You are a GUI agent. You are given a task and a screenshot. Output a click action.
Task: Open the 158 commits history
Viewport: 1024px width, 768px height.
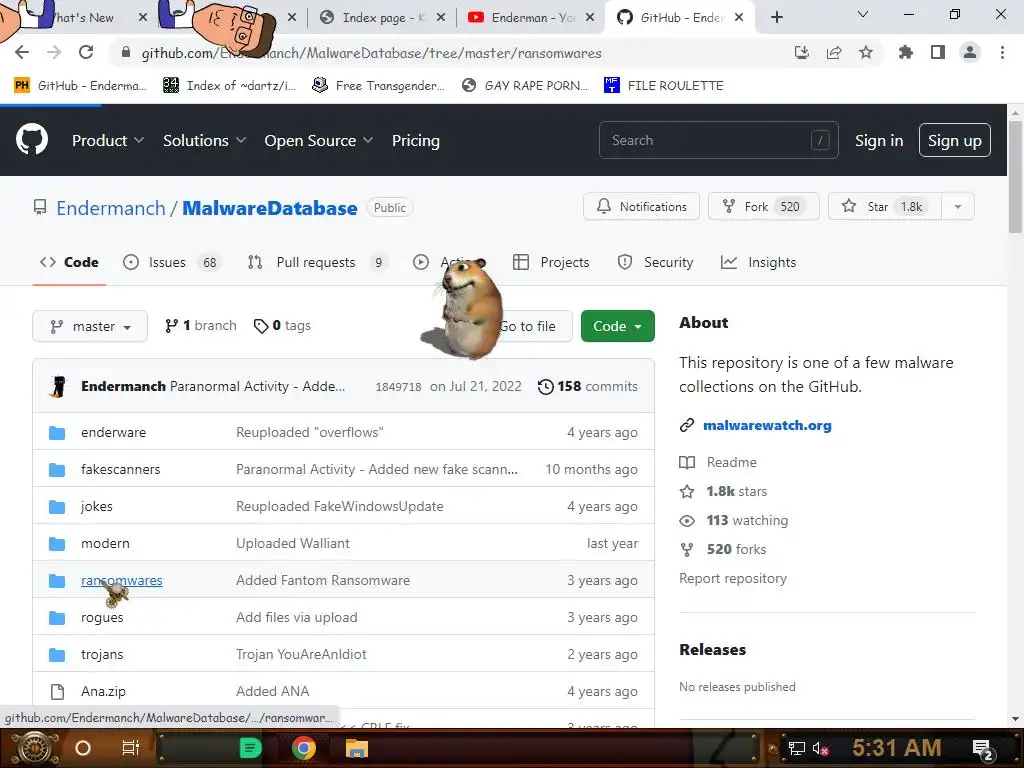(588, 386)
